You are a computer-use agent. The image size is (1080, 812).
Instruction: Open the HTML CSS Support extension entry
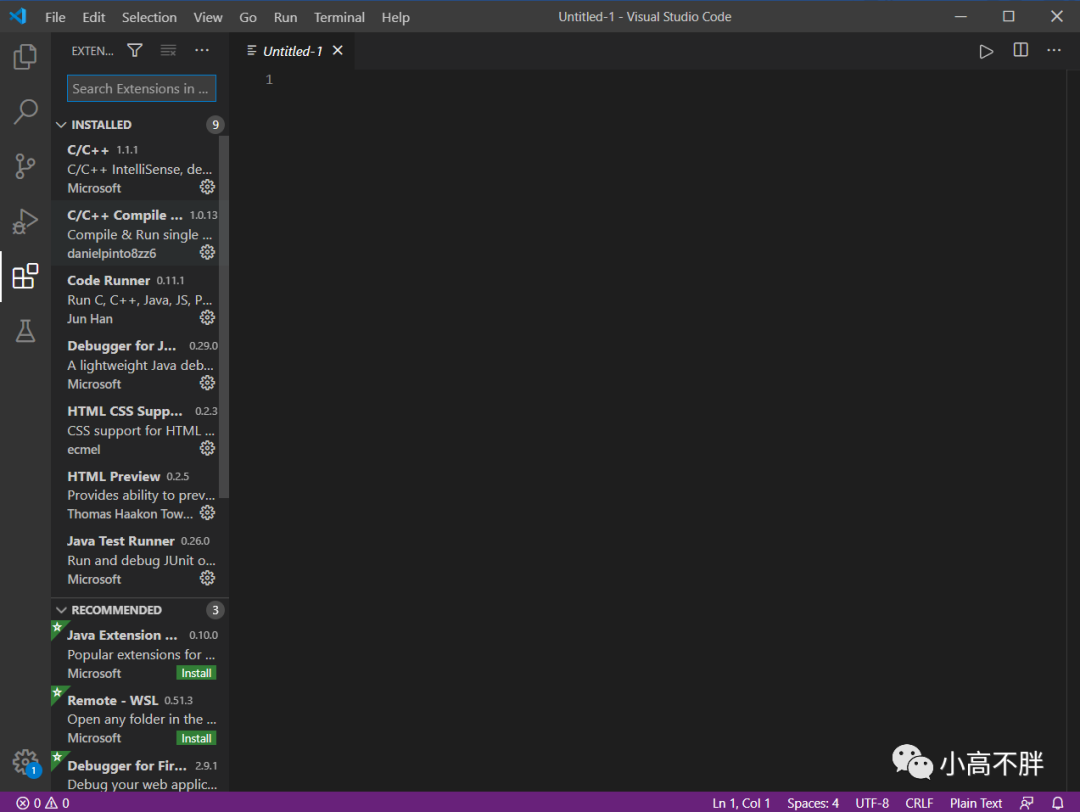[x=135, y=430]
